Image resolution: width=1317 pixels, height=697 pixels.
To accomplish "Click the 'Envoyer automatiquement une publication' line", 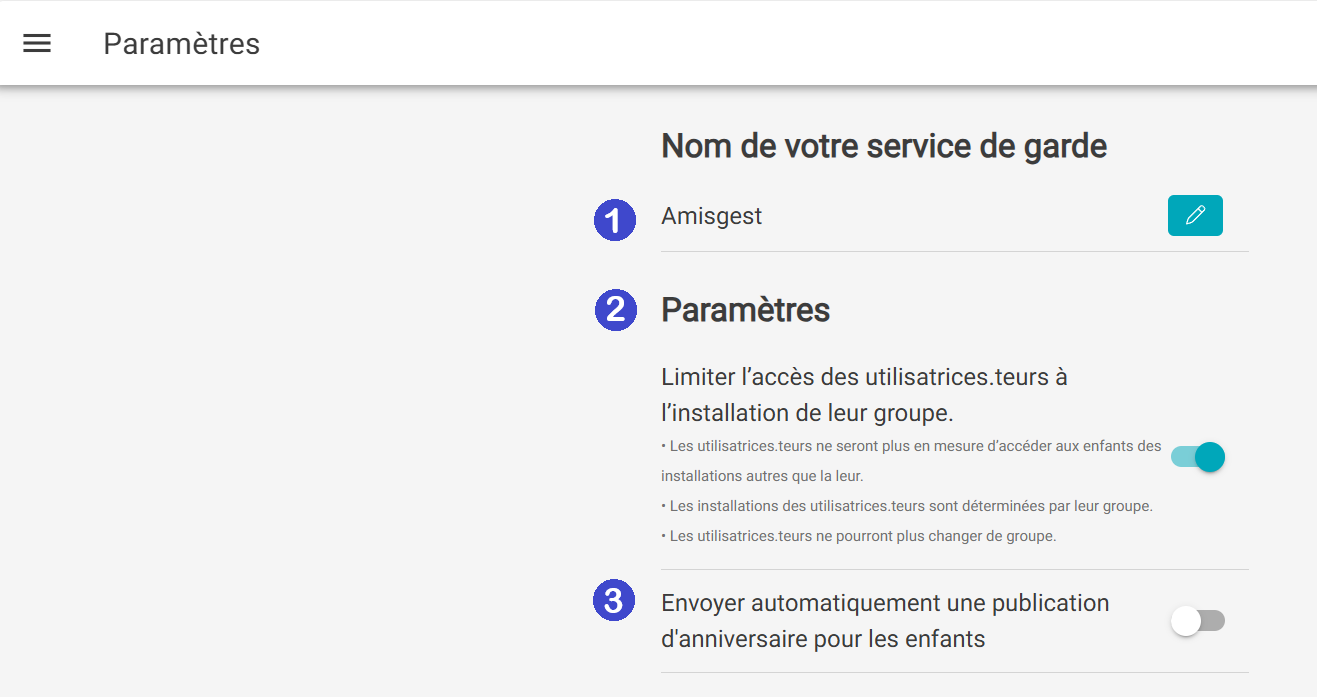I will (885, 604).
